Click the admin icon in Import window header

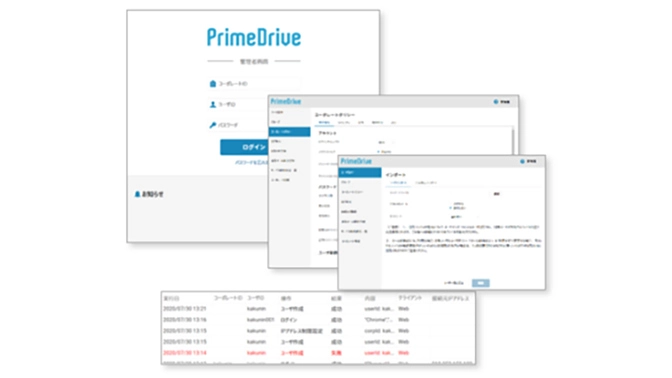click(522, 162)
